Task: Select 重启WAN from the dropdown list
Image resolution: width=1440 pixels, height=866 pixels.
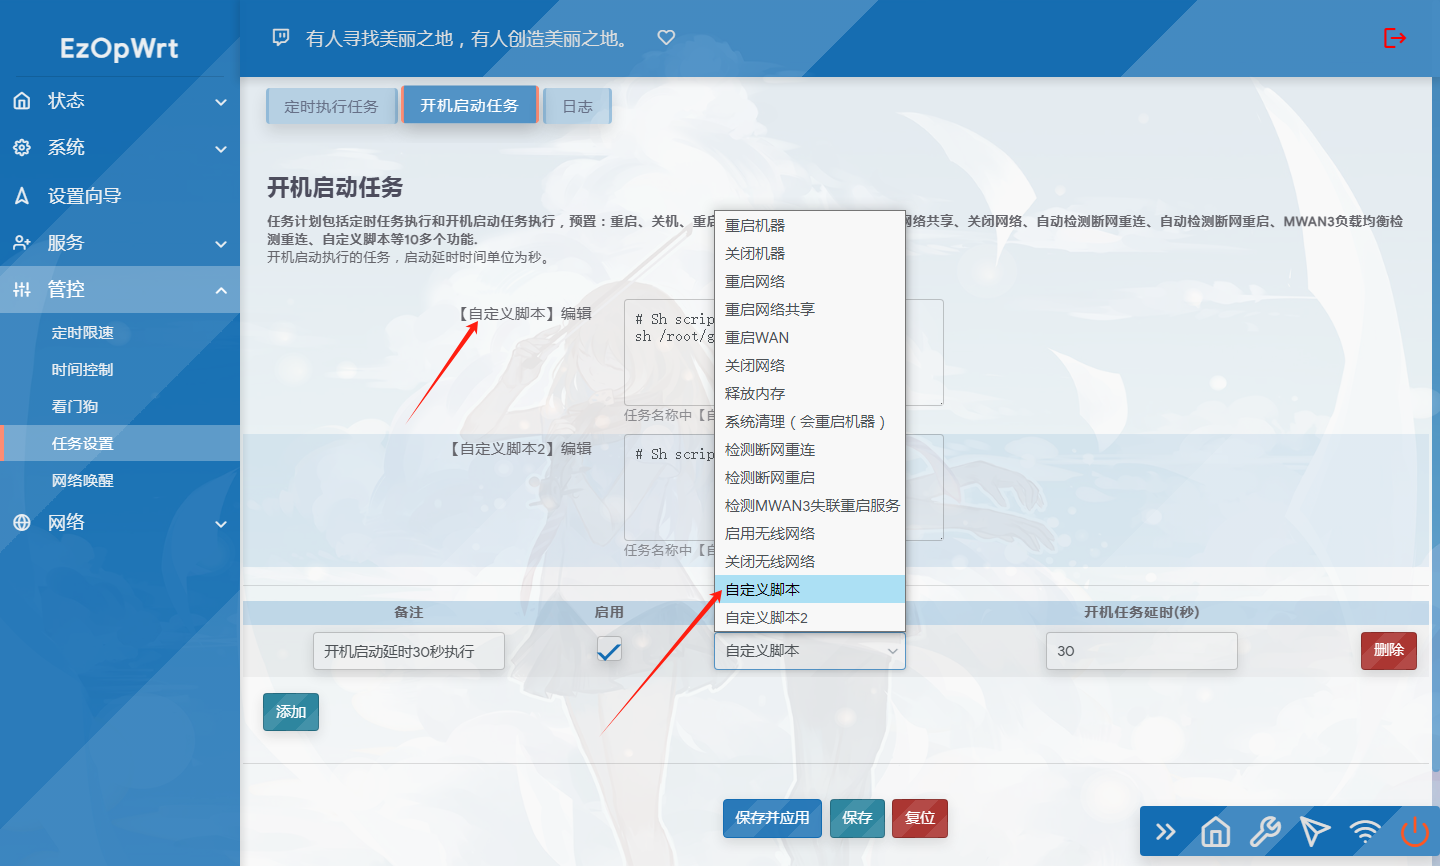Action: click(x=810, y=338)
